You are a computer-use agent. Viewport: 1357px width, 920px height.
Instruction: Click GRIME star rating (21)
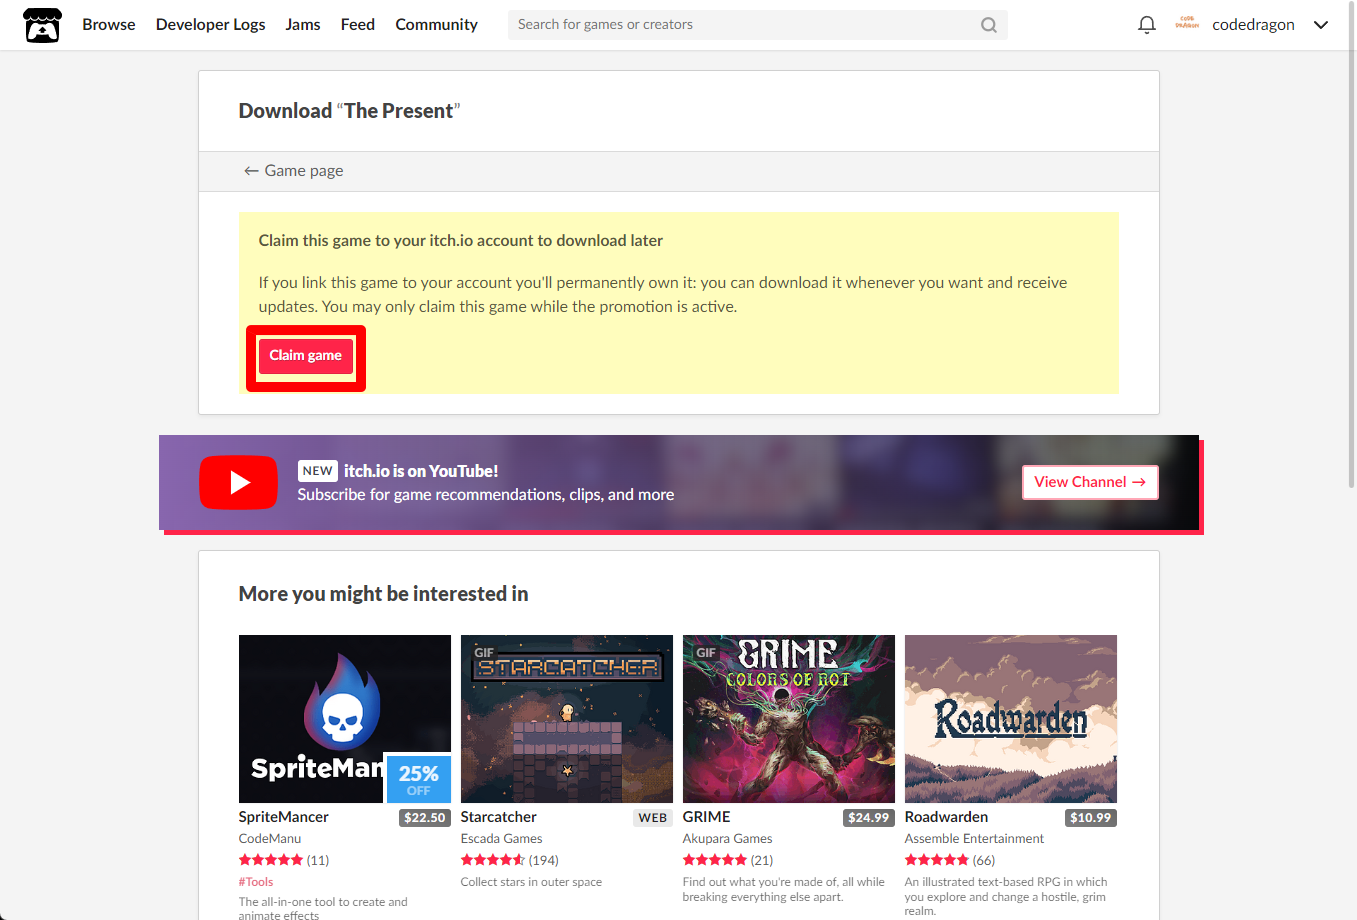tap(728, 860)
